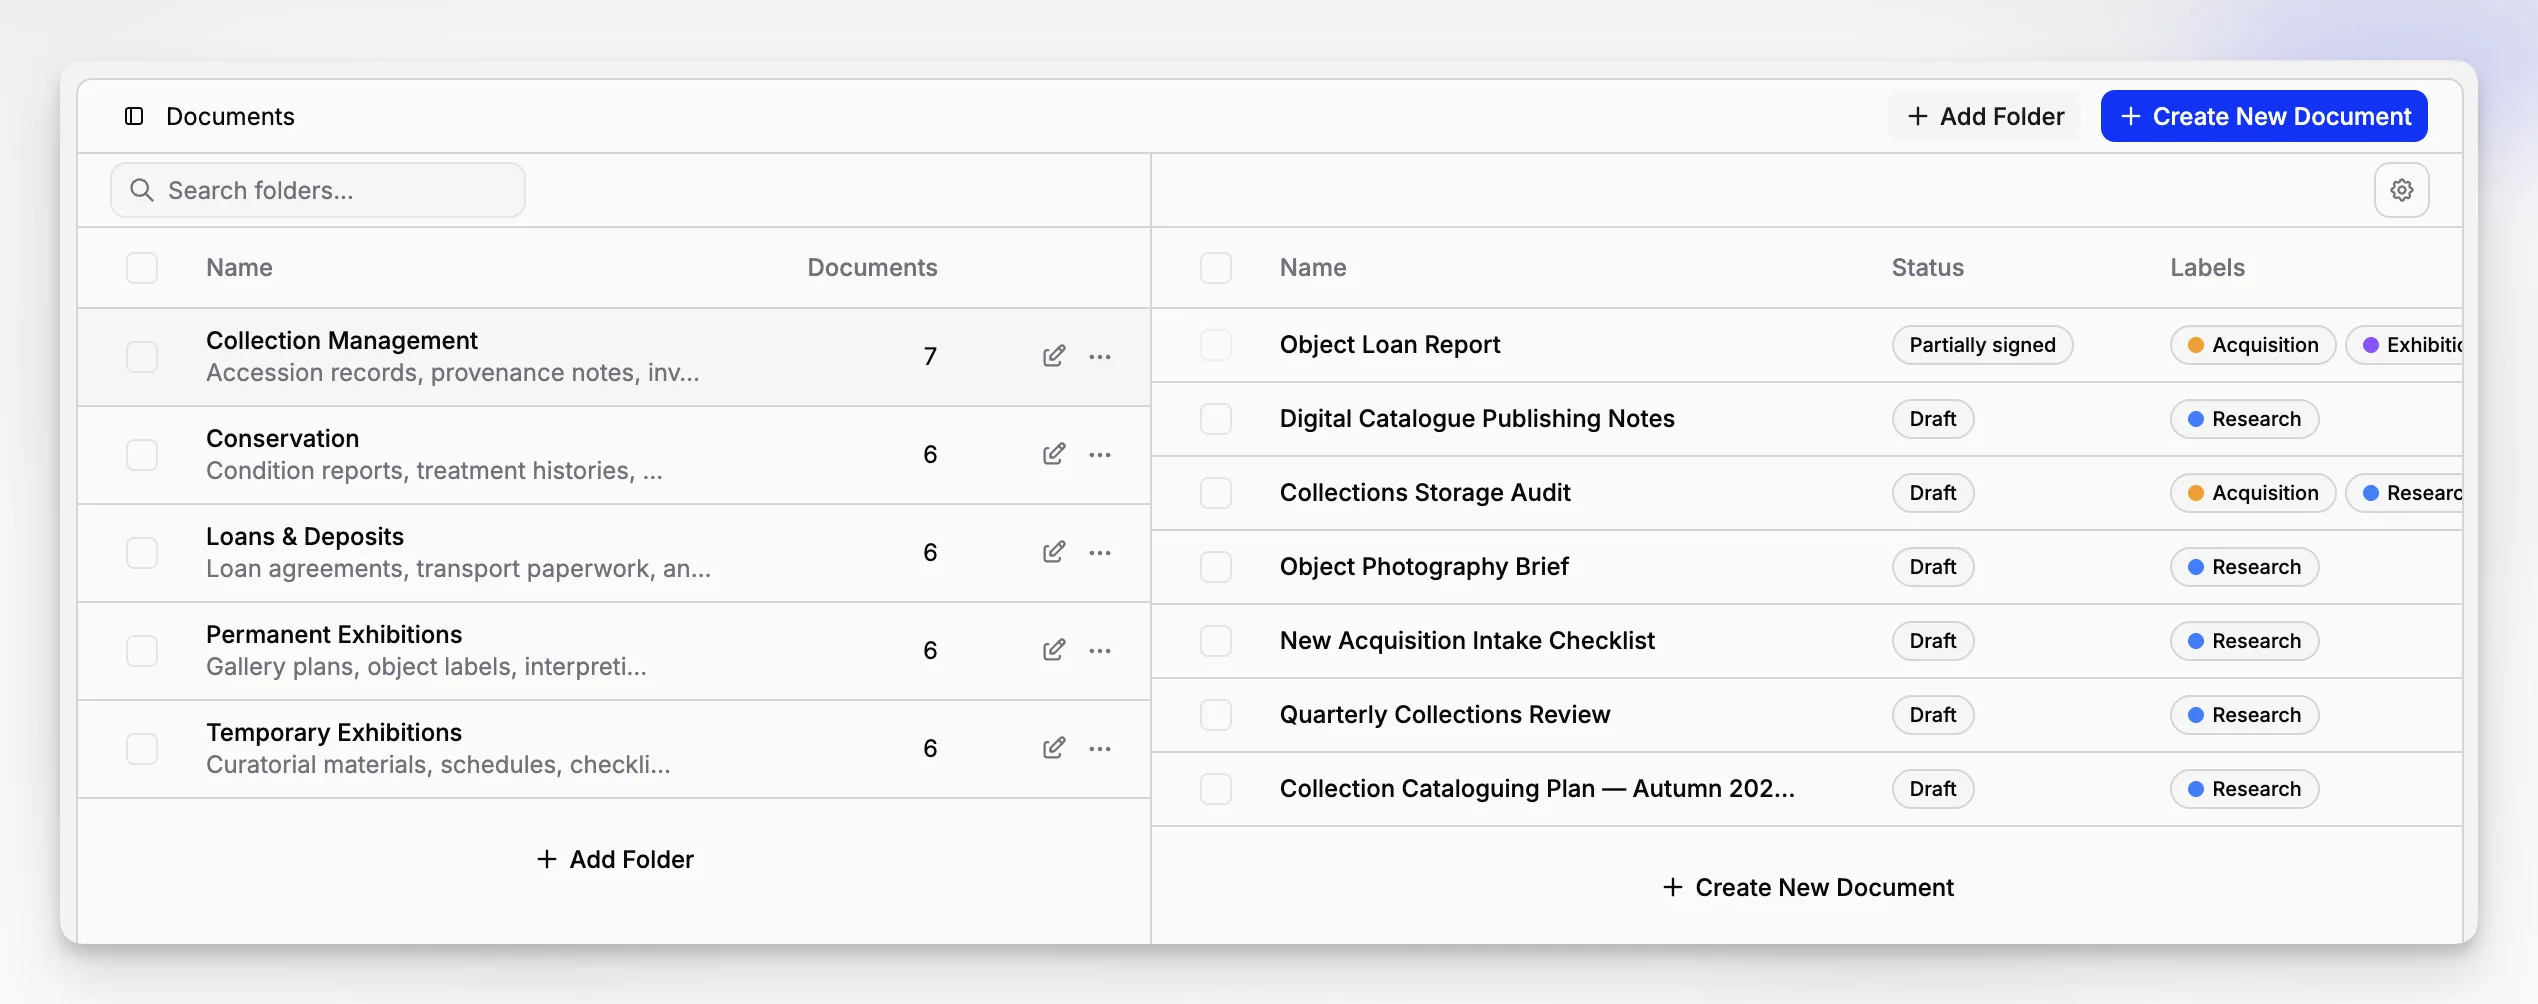Click Acquisition label on Collections Storage Audit
Viewport: 2538px width, 1004px height.
[x=2252, y=493]
